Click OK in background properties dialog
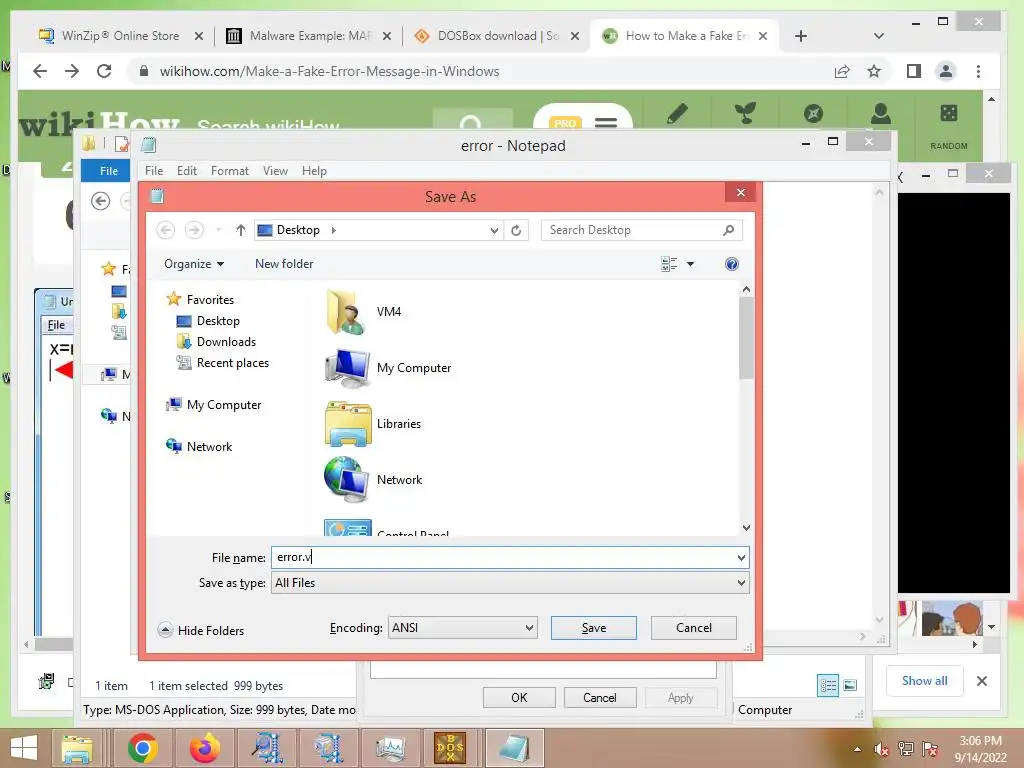This screenshot has width=1024, height=768. (x=519, y=697)
